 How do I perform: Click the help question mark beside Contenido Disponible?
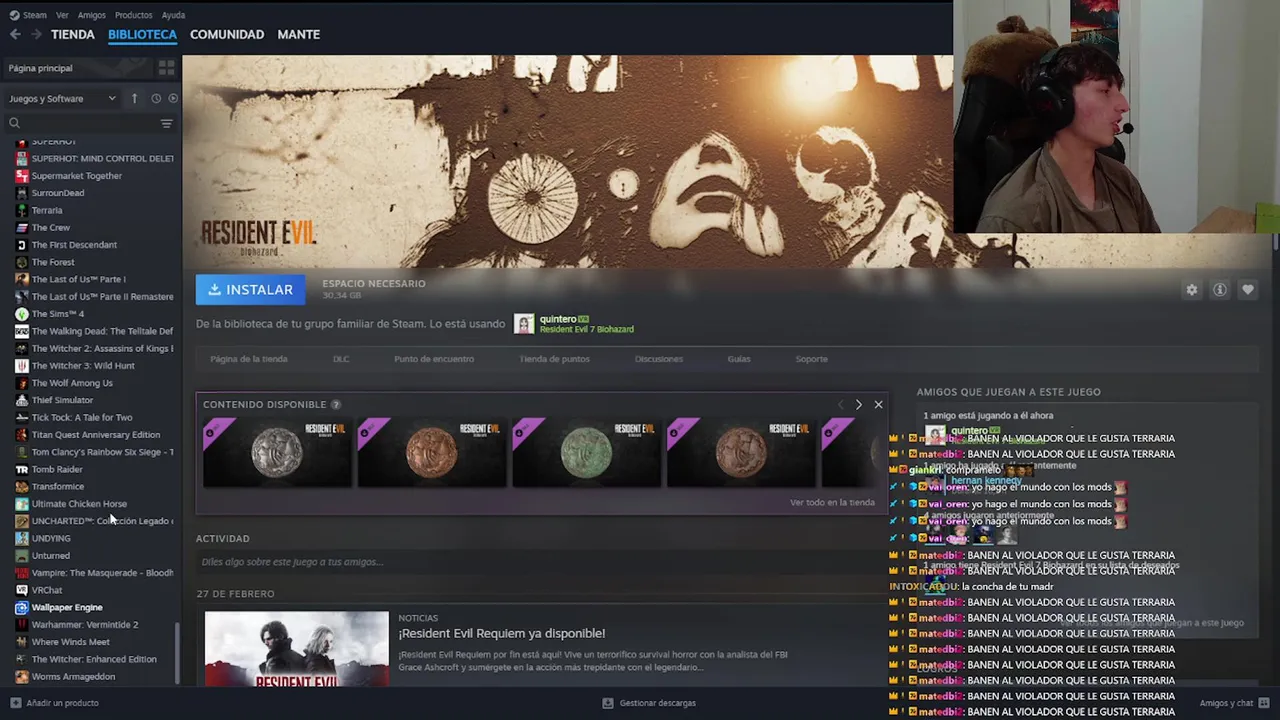click(336, 404)
